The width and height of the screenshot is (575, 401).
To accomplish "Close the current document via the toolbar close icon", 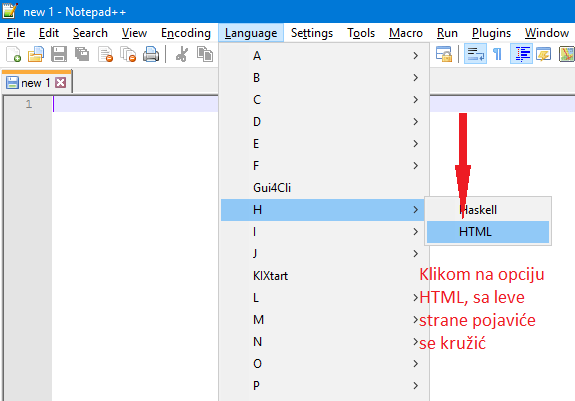I will pos(105,54).
